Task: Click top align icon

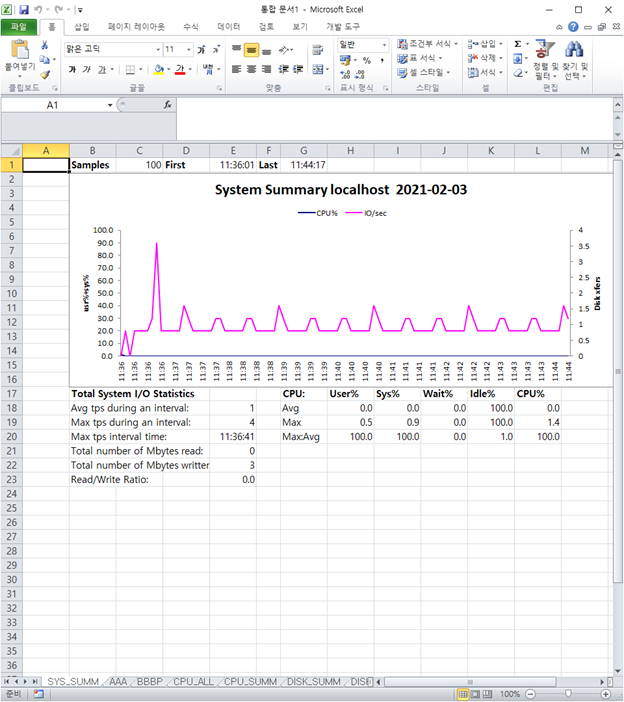Action: pos(237,49)
